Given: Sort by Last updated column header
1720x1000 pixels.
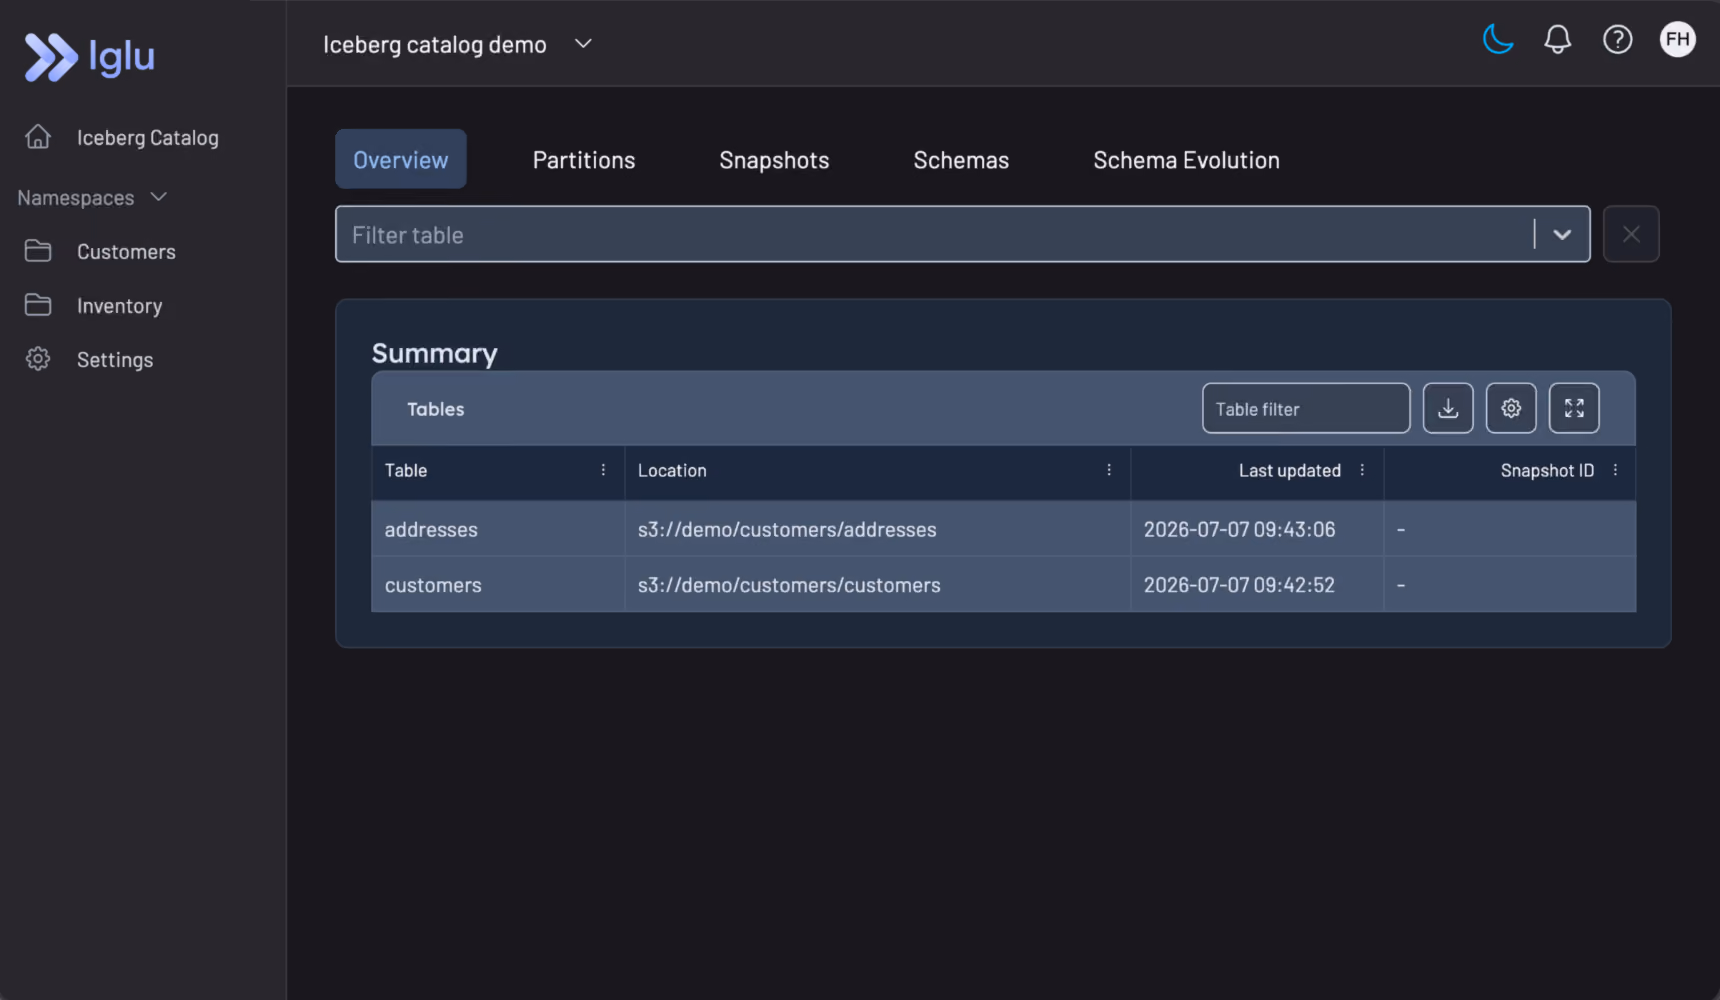Looking at the screenshot, I should click(x=1289, y=471).
